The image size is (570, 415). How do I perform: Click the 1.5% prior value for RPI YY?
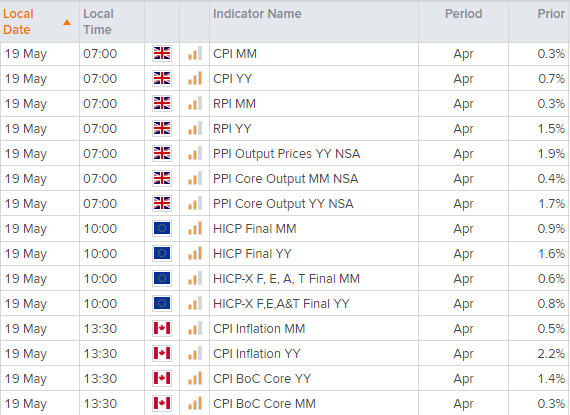click(x=551, y=129)
